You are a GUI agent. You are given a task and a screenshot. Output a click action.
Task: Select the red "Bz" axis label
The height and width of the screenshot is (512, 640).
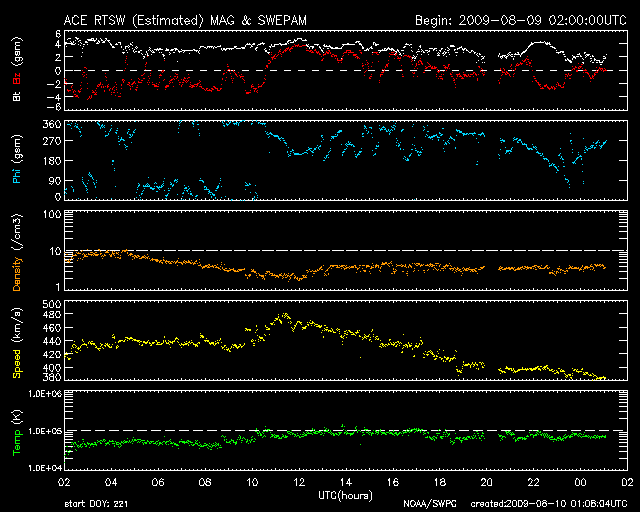click(17, 78)
